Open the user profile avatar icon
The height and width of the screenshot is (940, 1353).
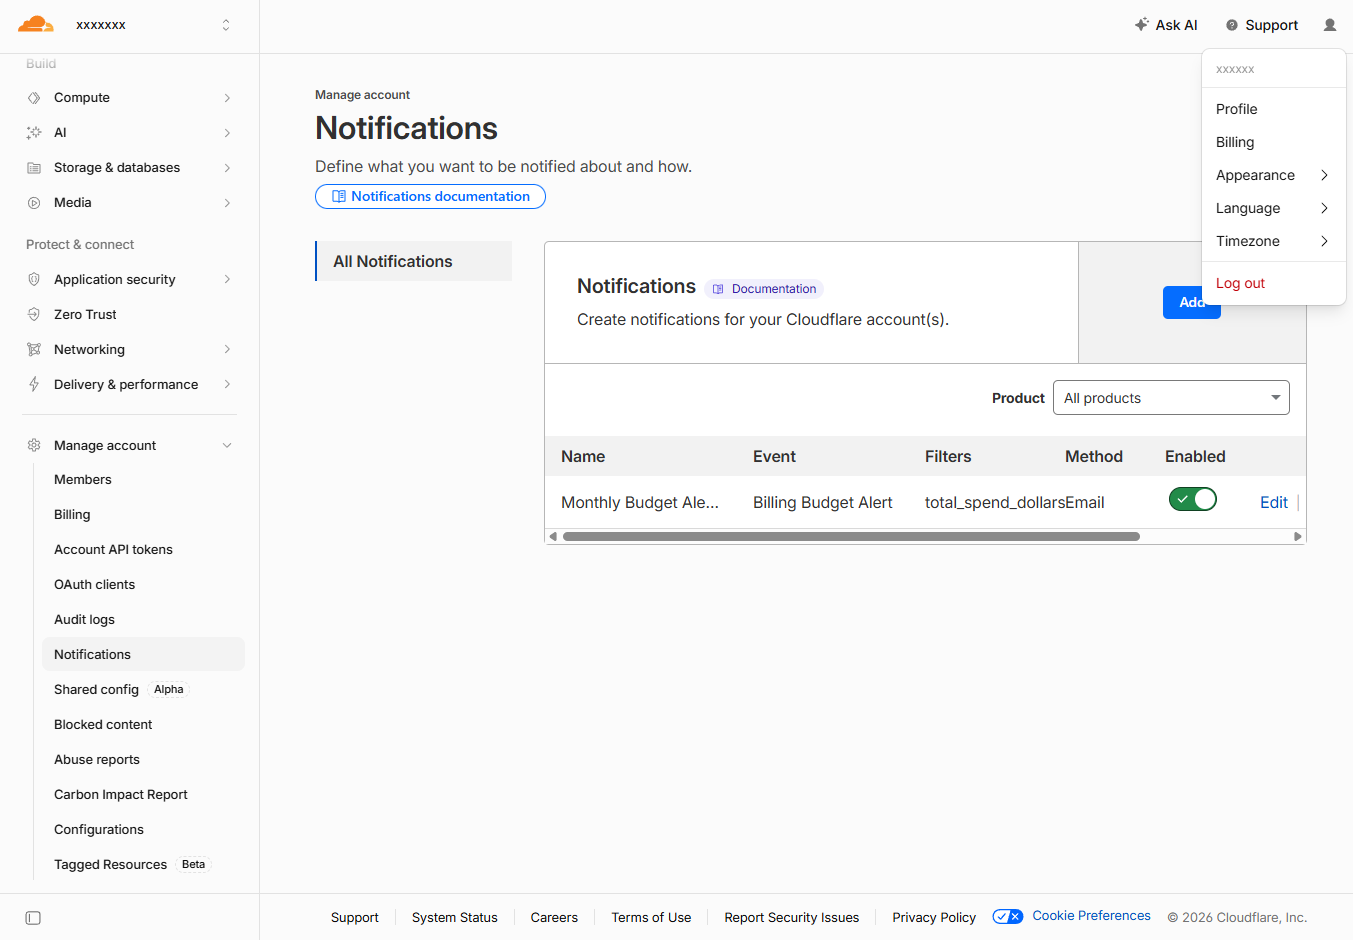pyautogui.click(x=1330, y=25)
